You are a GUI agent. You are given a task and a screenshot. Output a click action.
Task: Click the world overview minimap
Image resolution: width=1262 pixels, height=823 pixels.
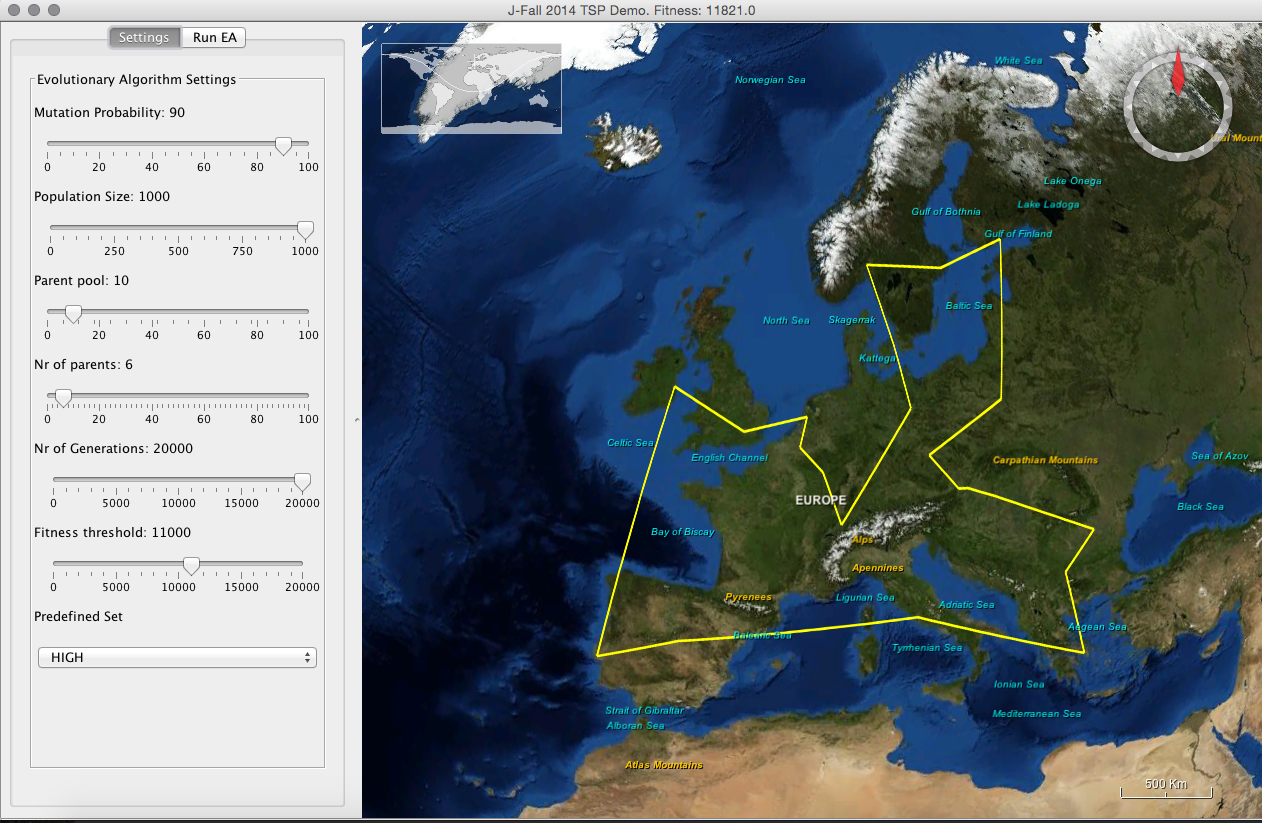pyautogui.click(x=471, y=88)
